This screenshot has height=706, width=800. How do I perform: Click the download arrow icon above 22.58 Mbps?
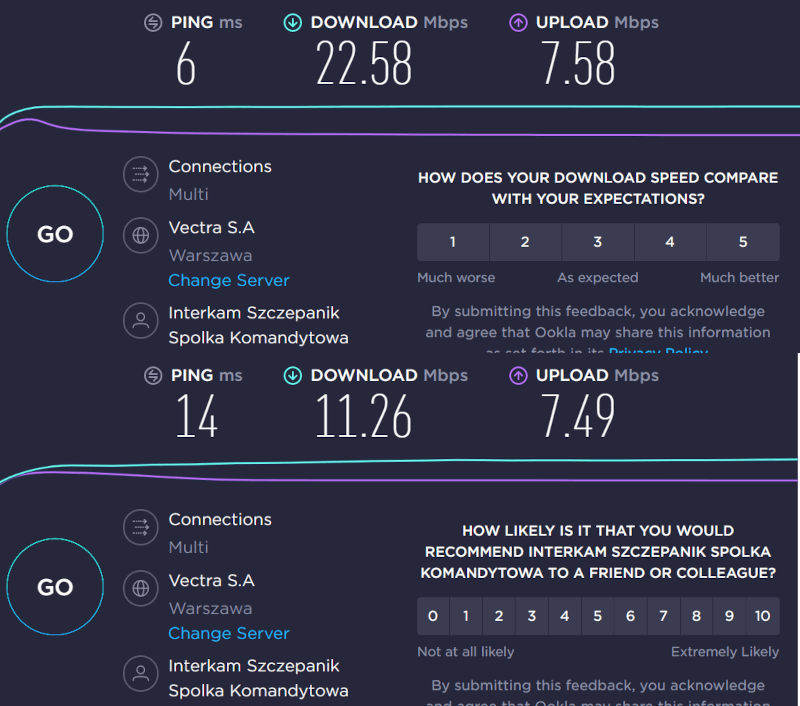(292, 22)
